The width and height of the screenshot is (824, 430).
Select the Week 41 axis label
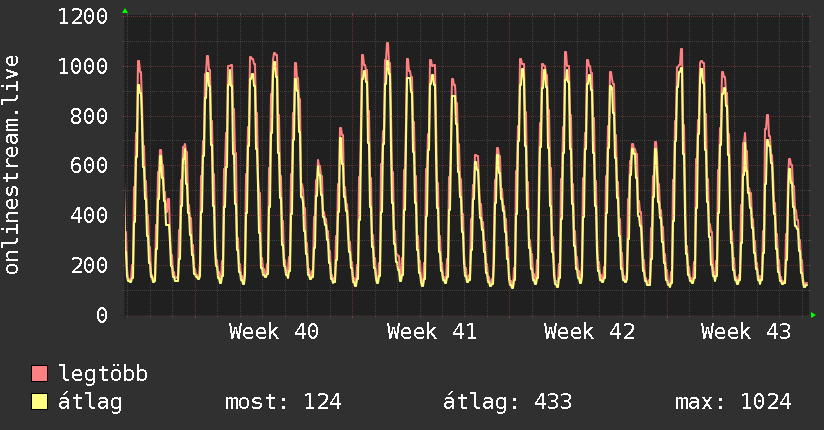tap(431, 332)
